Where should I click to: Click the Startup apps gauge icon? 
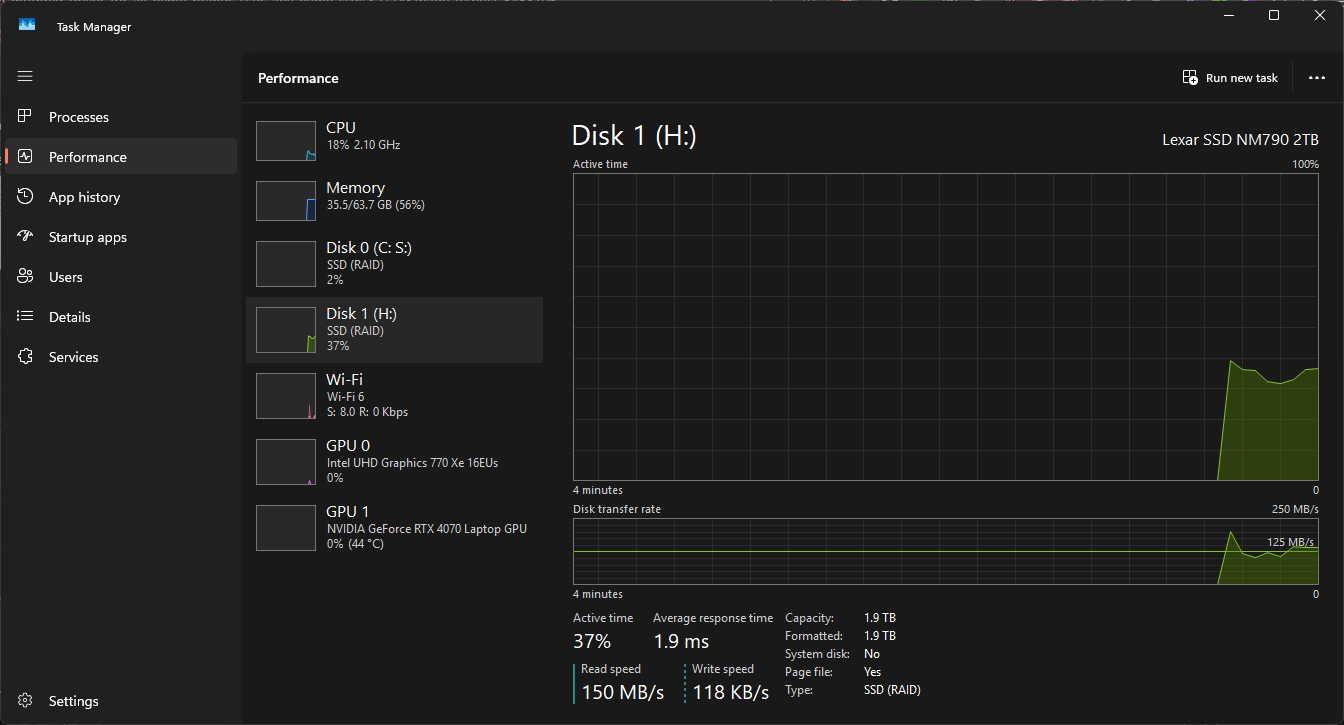point(25,237)
